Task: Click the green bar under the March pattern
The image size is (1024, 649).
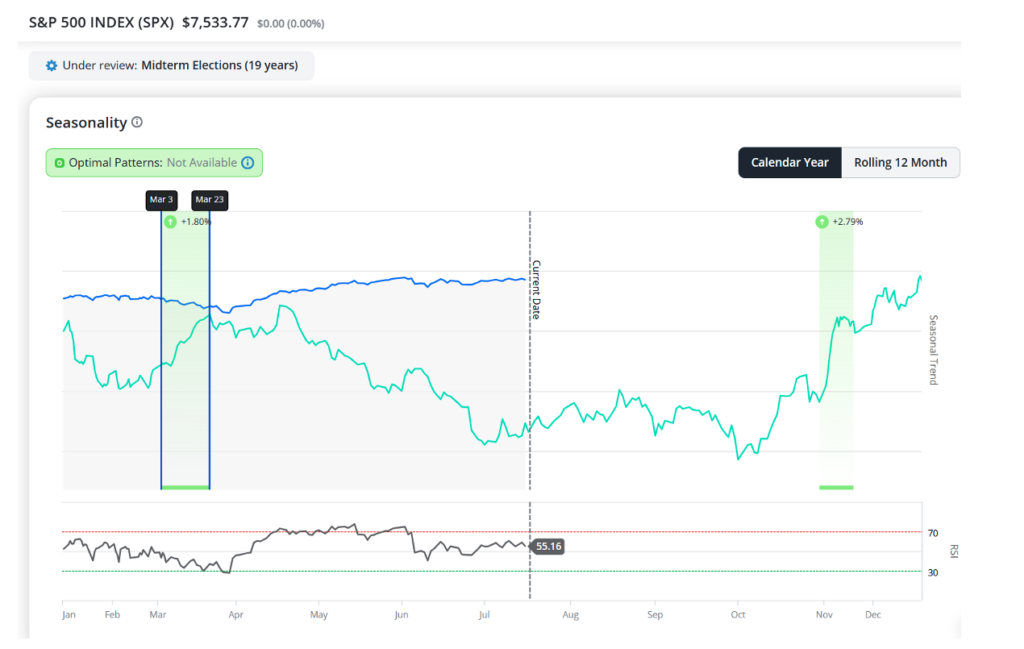Action: 185,487
